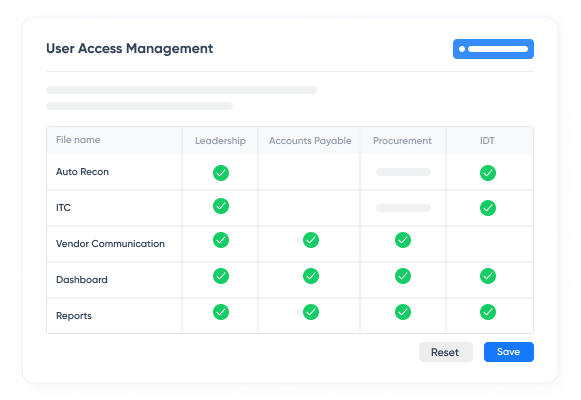Toggle Dashboard access for Procurement
This screenshot has height=400, width=581.
coord(403,276)
